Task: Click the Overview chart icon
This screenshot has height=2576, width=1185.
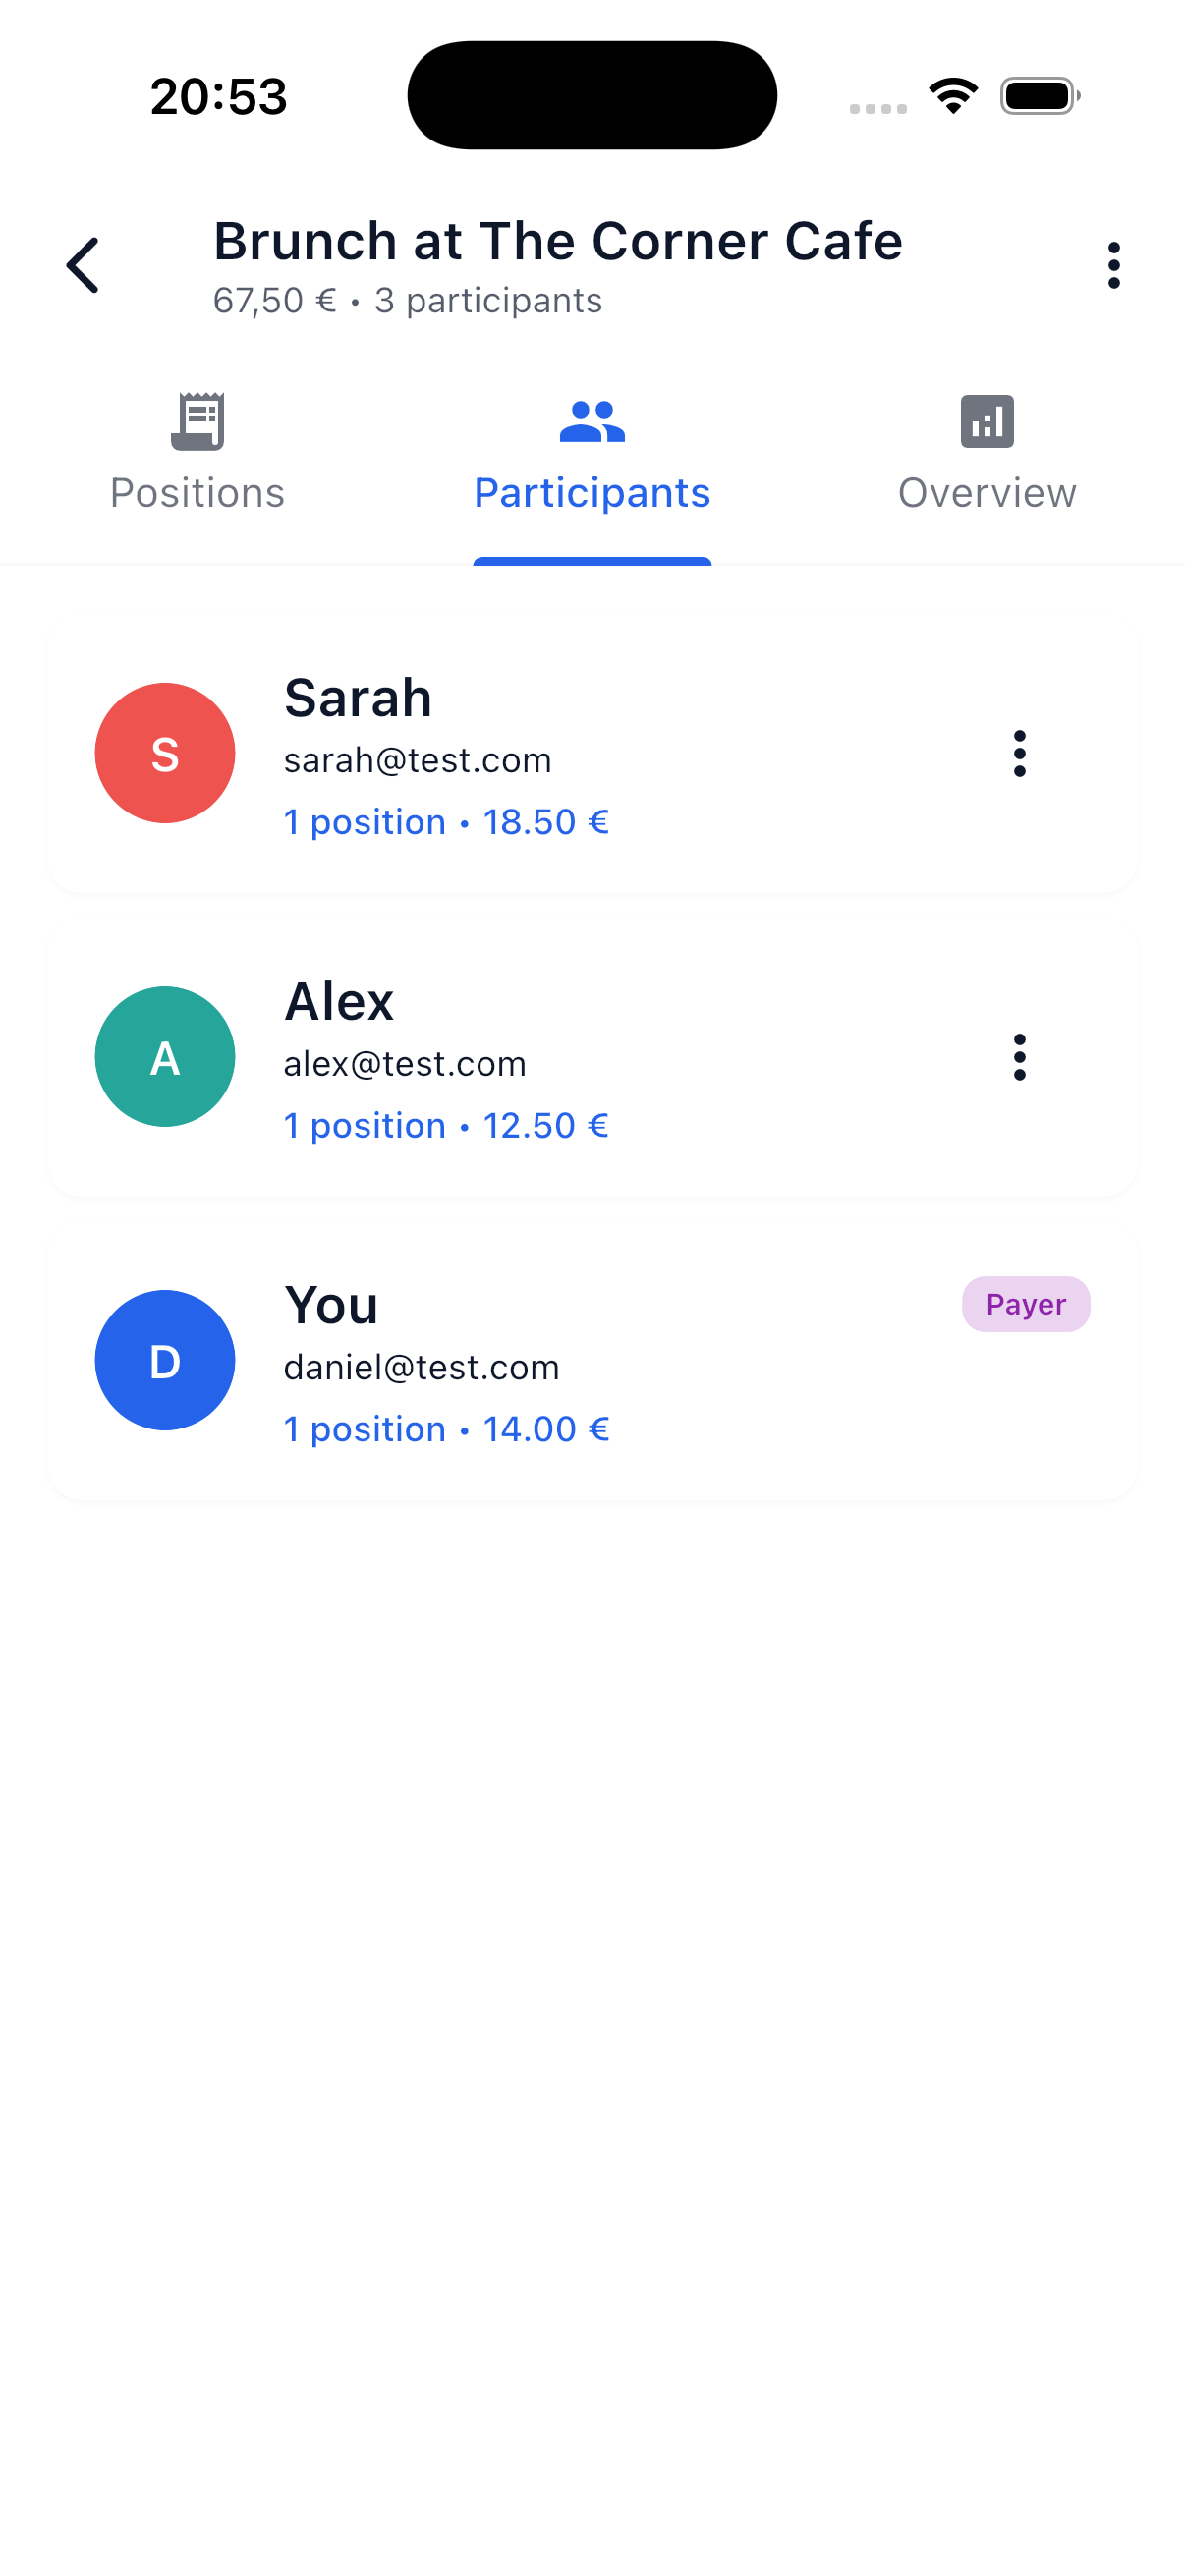Action: [x=986, y=421]
